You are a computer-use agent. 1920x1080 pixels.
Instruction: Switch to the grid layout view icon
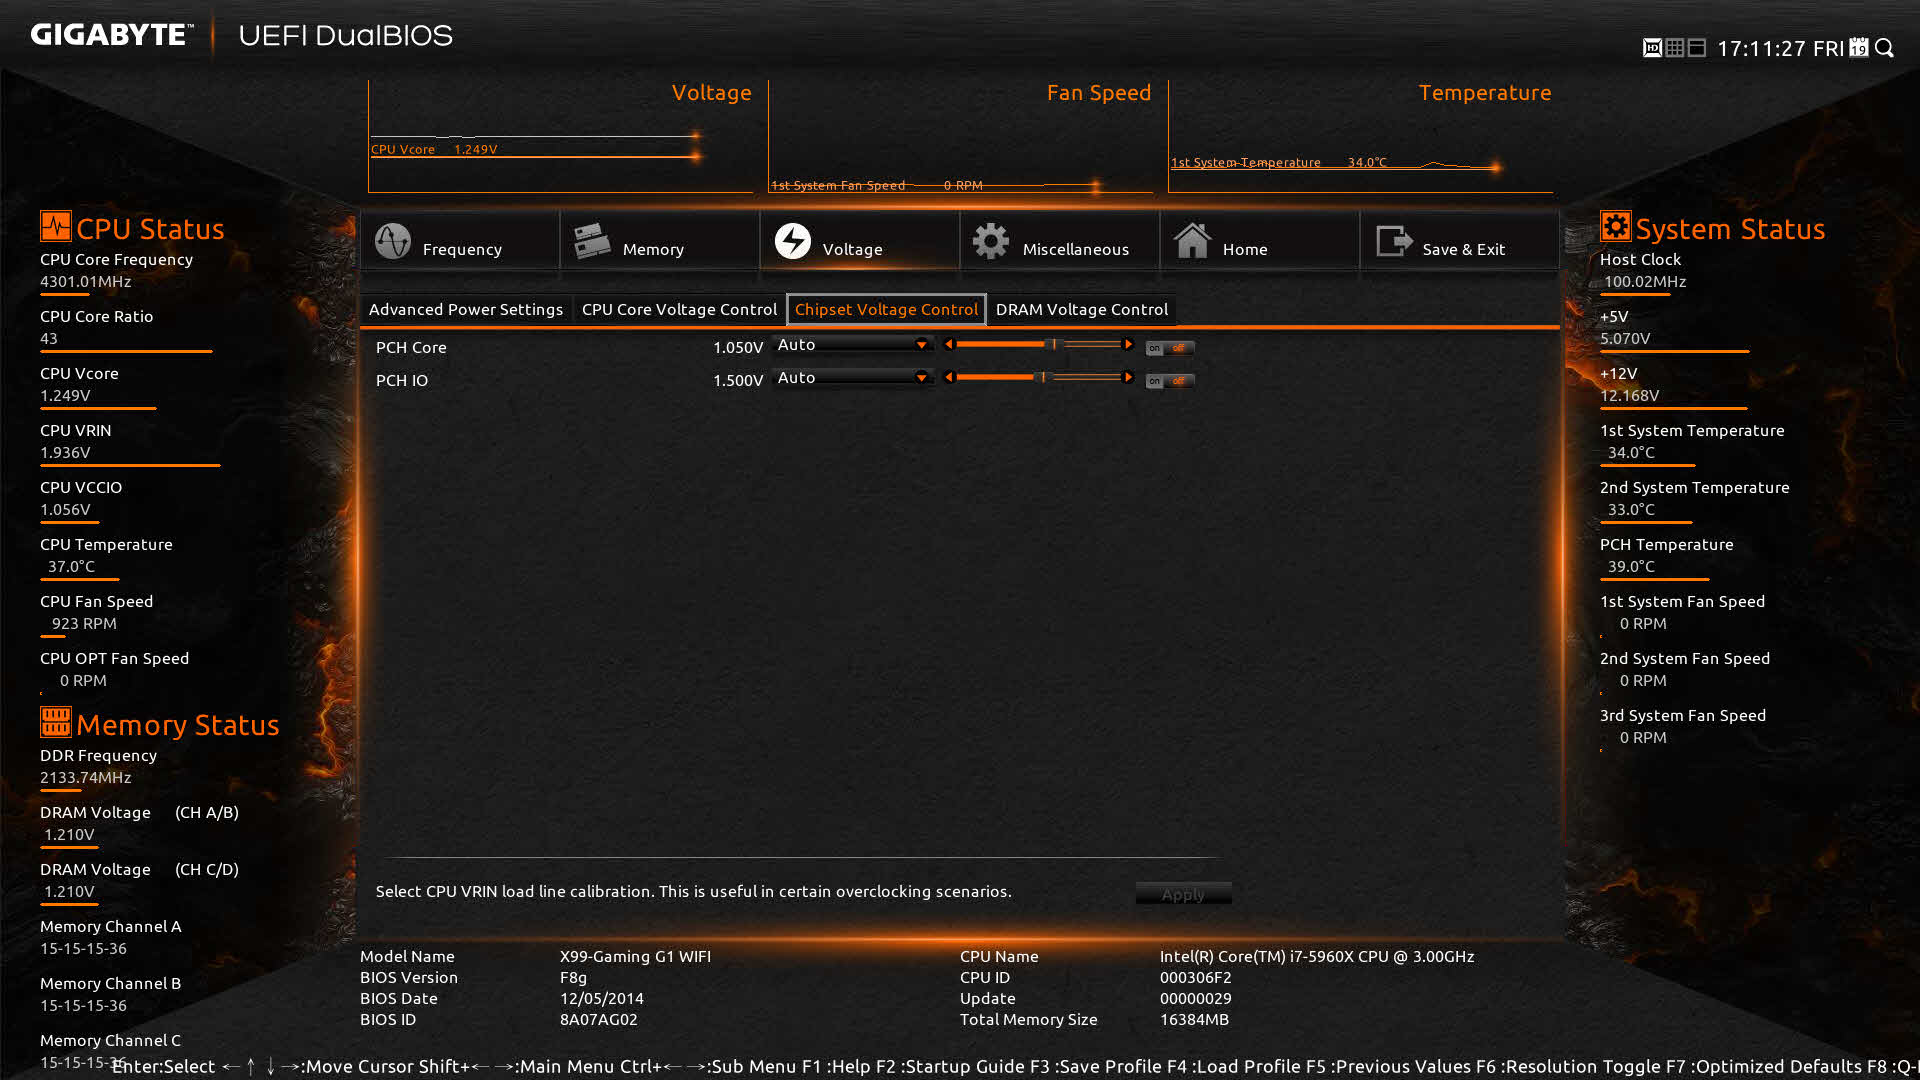click(1674, 48)
